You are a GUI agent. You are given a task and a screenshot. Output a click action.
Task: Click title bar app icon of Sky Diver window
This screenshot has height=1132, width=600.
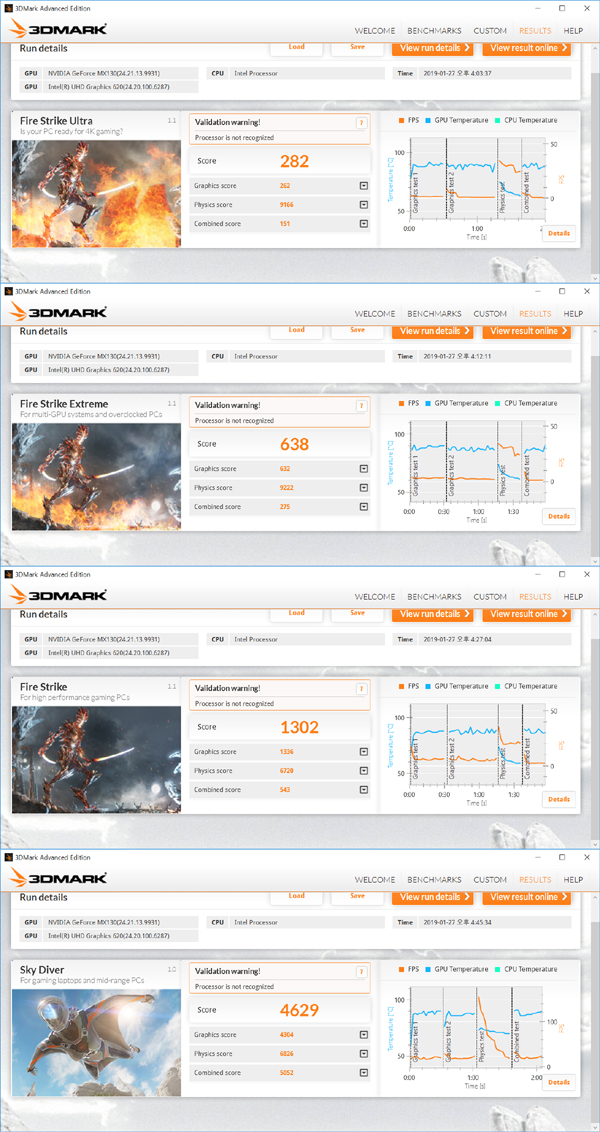pyautogui.click(x=9, y=857)
